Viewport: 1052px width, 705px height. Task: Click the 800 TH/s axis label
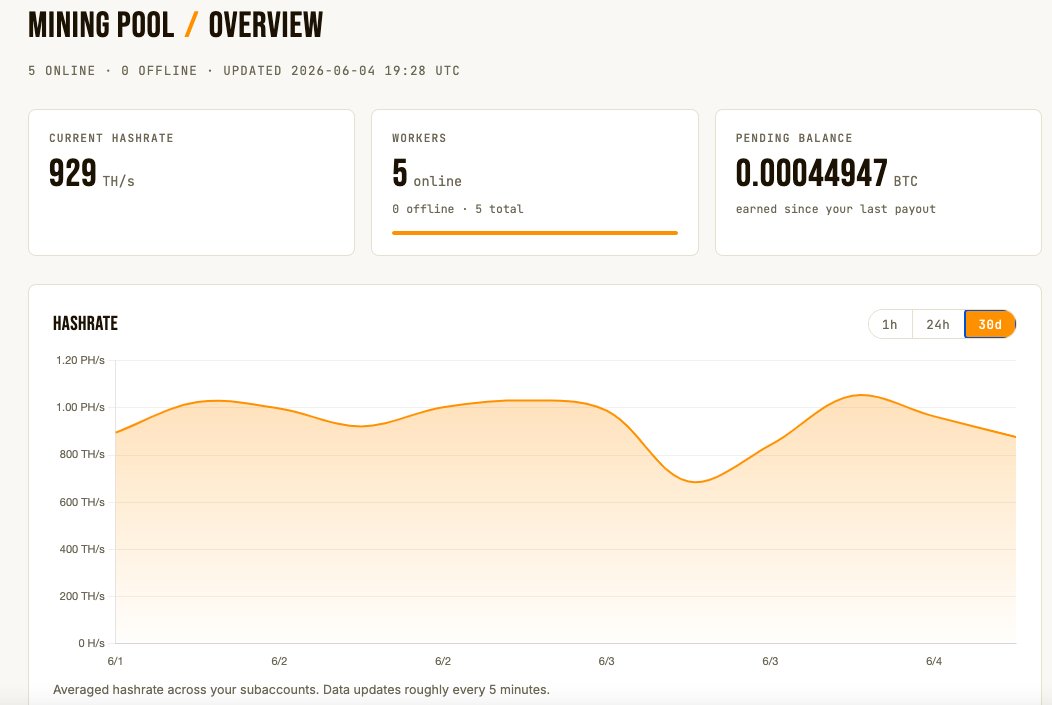[82, 454]
